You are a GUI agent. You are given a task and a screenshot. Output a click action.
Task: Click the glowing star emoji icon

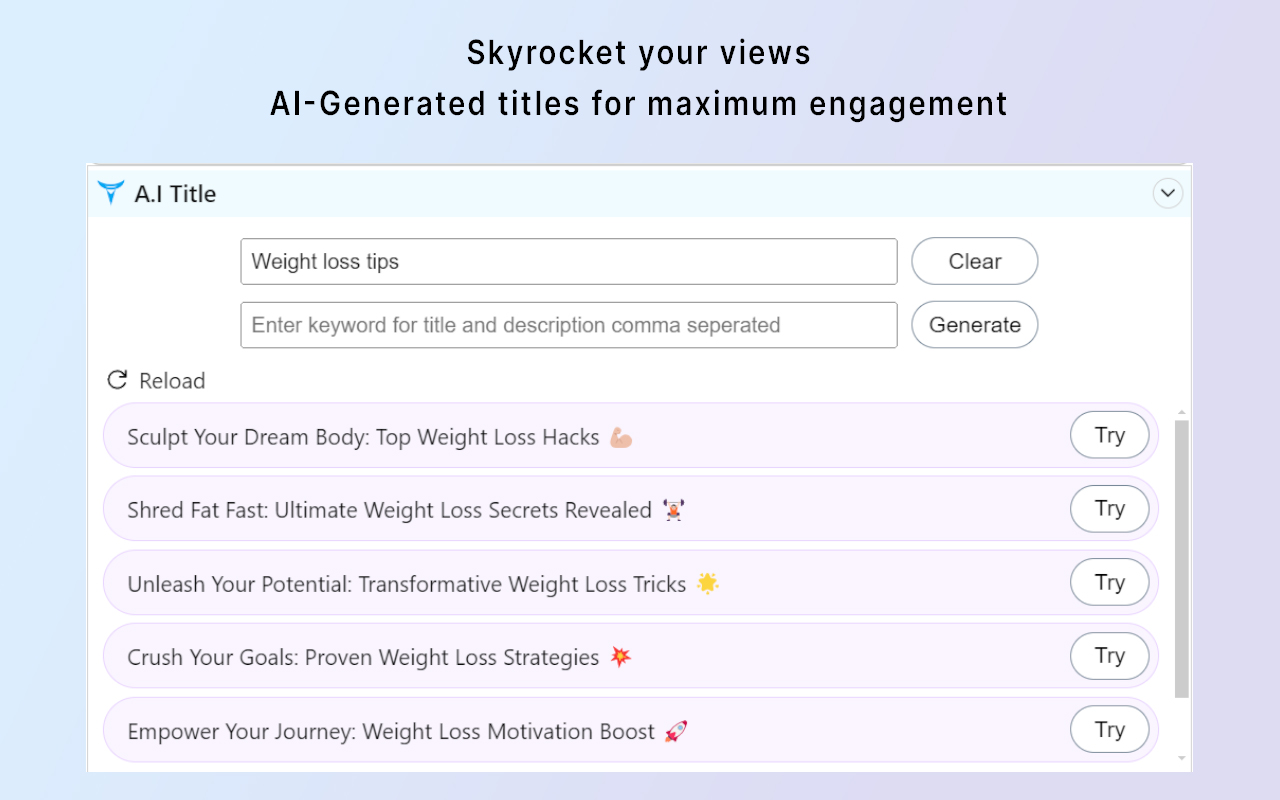click(x=708, y=584)
